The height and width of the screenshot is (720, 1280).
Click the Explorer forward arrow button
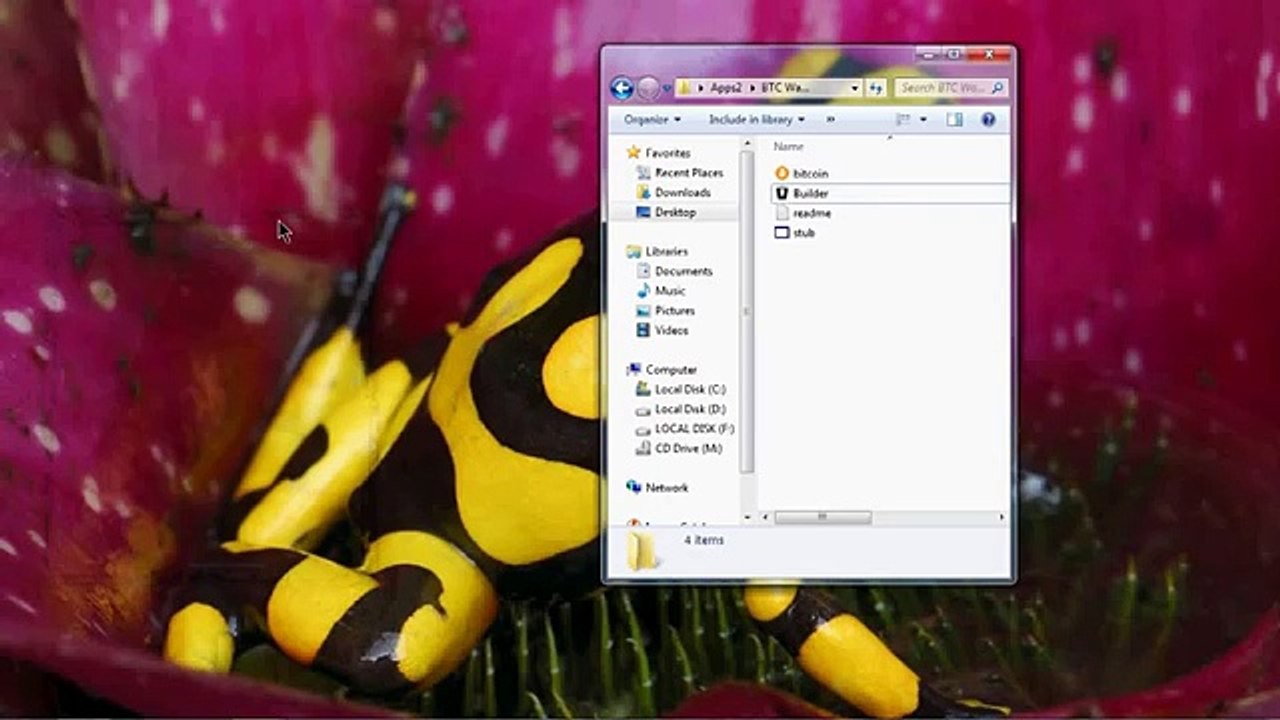pyautogui.click(x=648, y=88)
